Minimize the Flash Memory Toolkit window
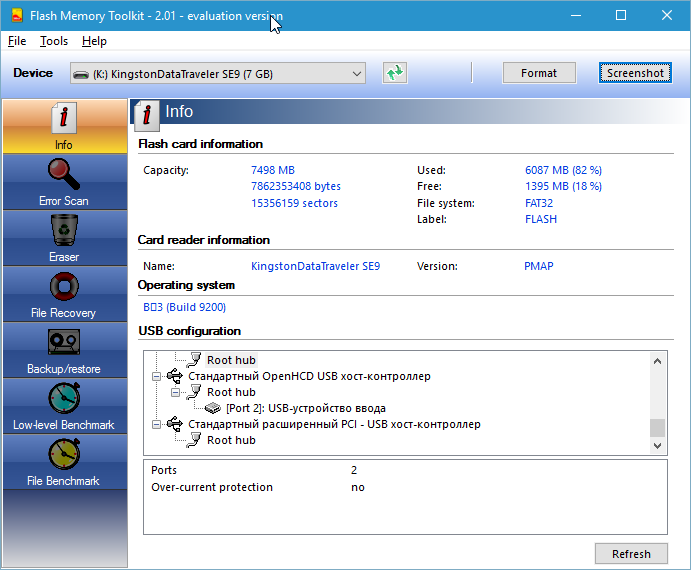Image resolution: width=691 pixels, height=570 pixels. click(x=576, y=15)
